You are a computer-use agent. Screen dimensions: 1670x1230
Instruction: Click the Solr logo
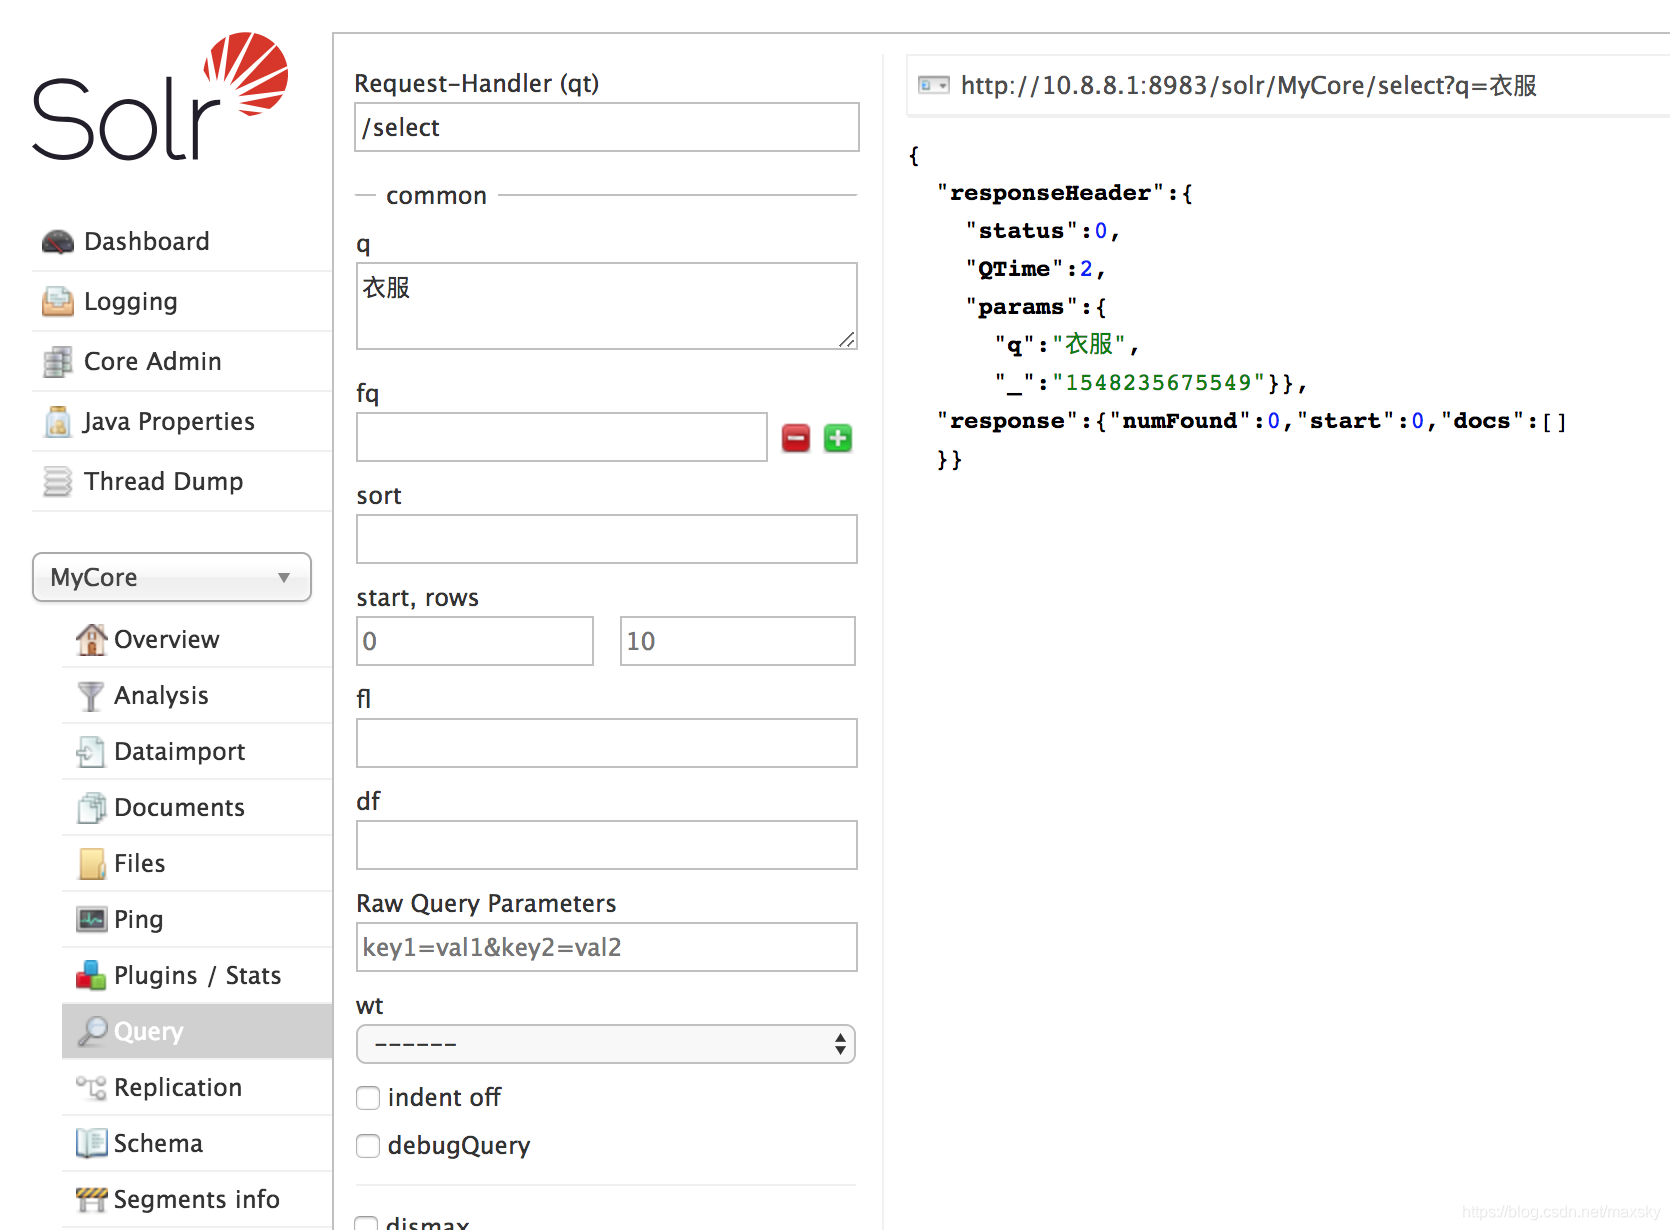[160, 97]
